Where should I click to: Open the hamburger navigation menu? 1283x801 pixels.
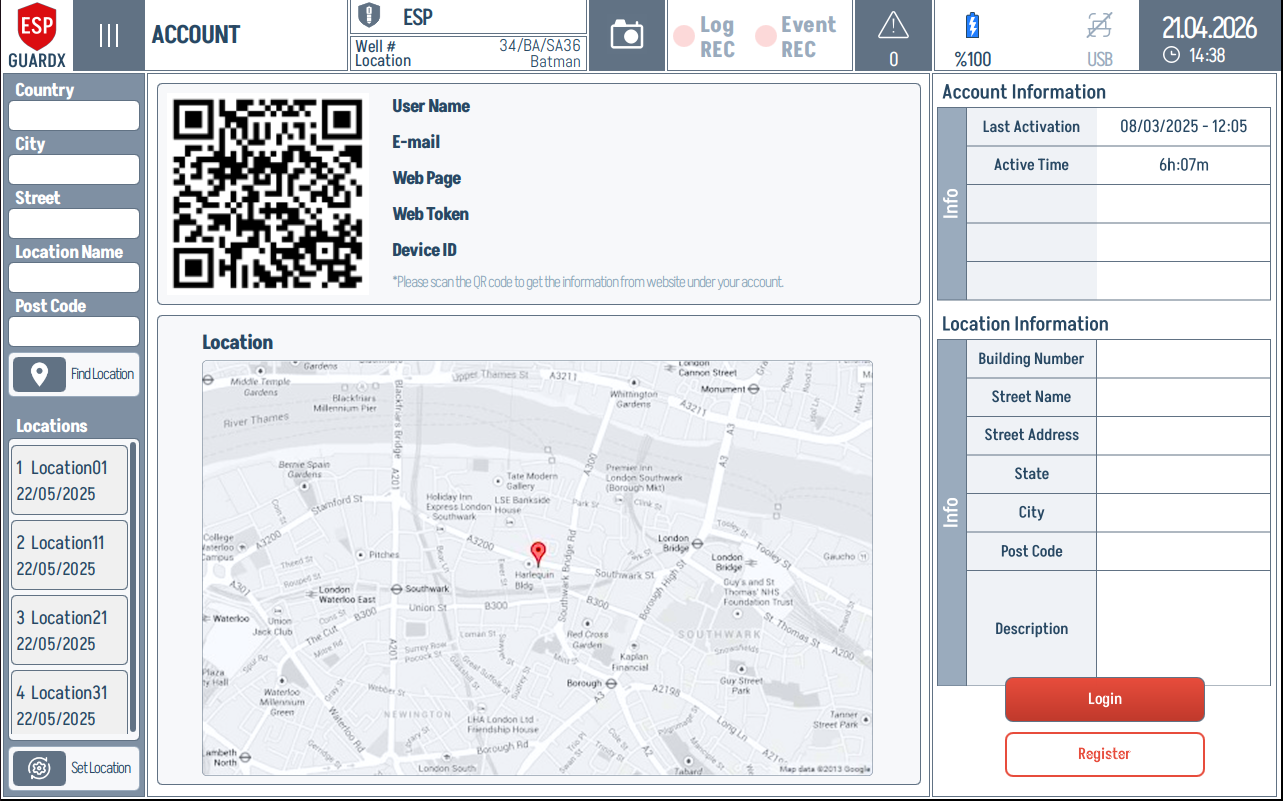click(x=107, y=35)
